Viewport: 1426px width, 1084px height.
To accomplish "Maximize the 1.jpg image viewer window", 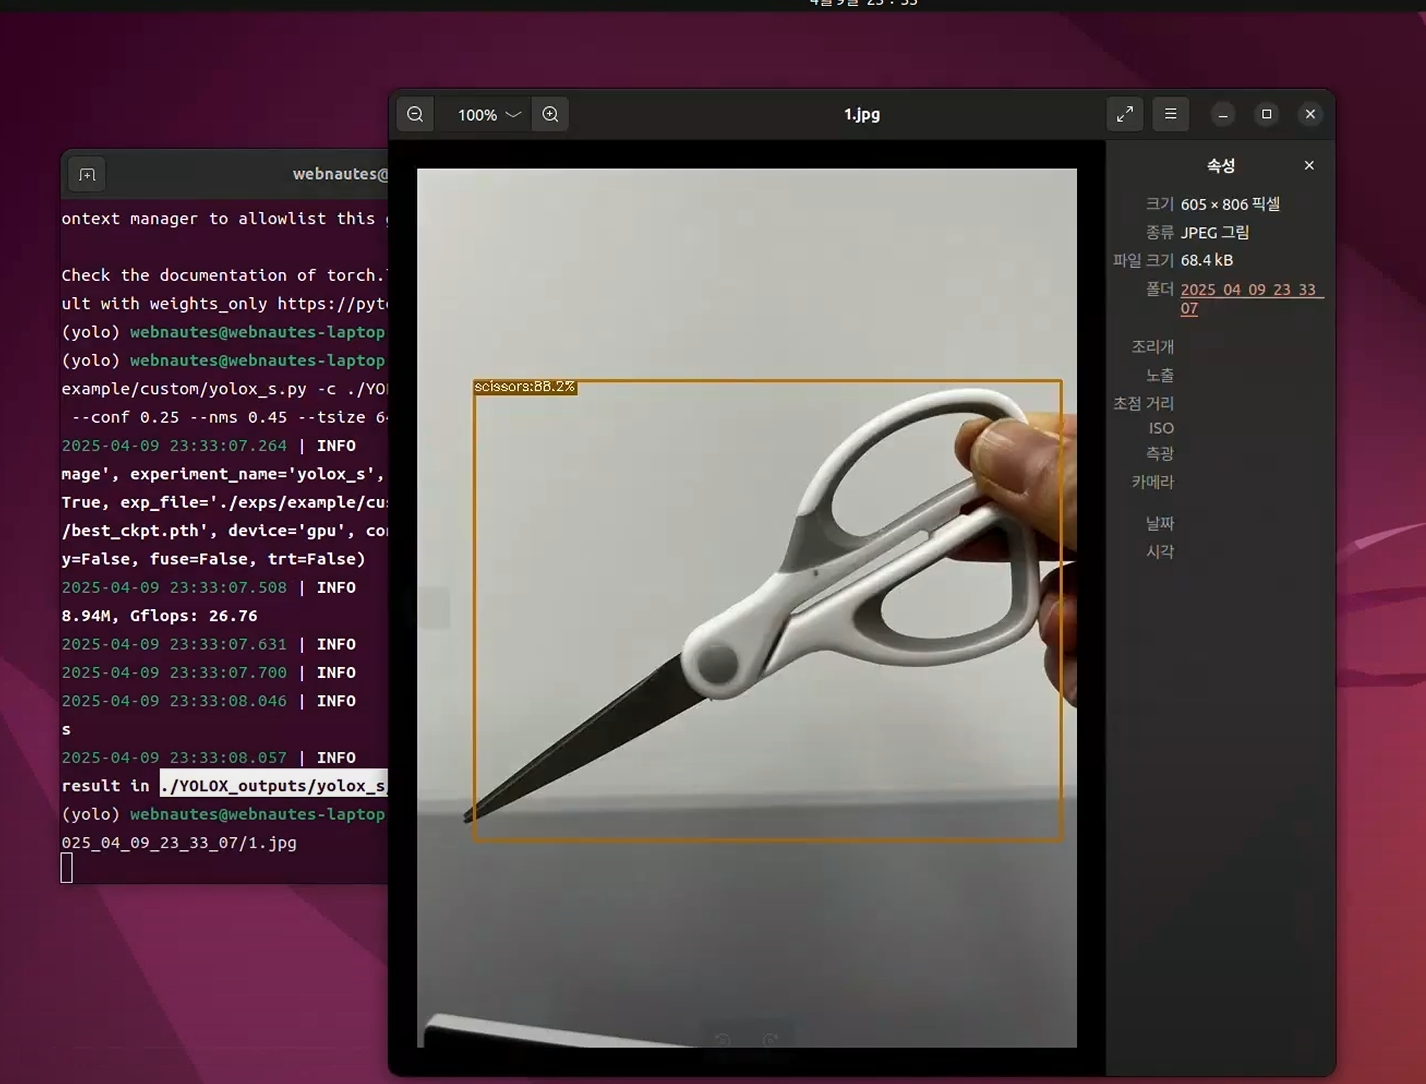I will [x=1267, y=114].
